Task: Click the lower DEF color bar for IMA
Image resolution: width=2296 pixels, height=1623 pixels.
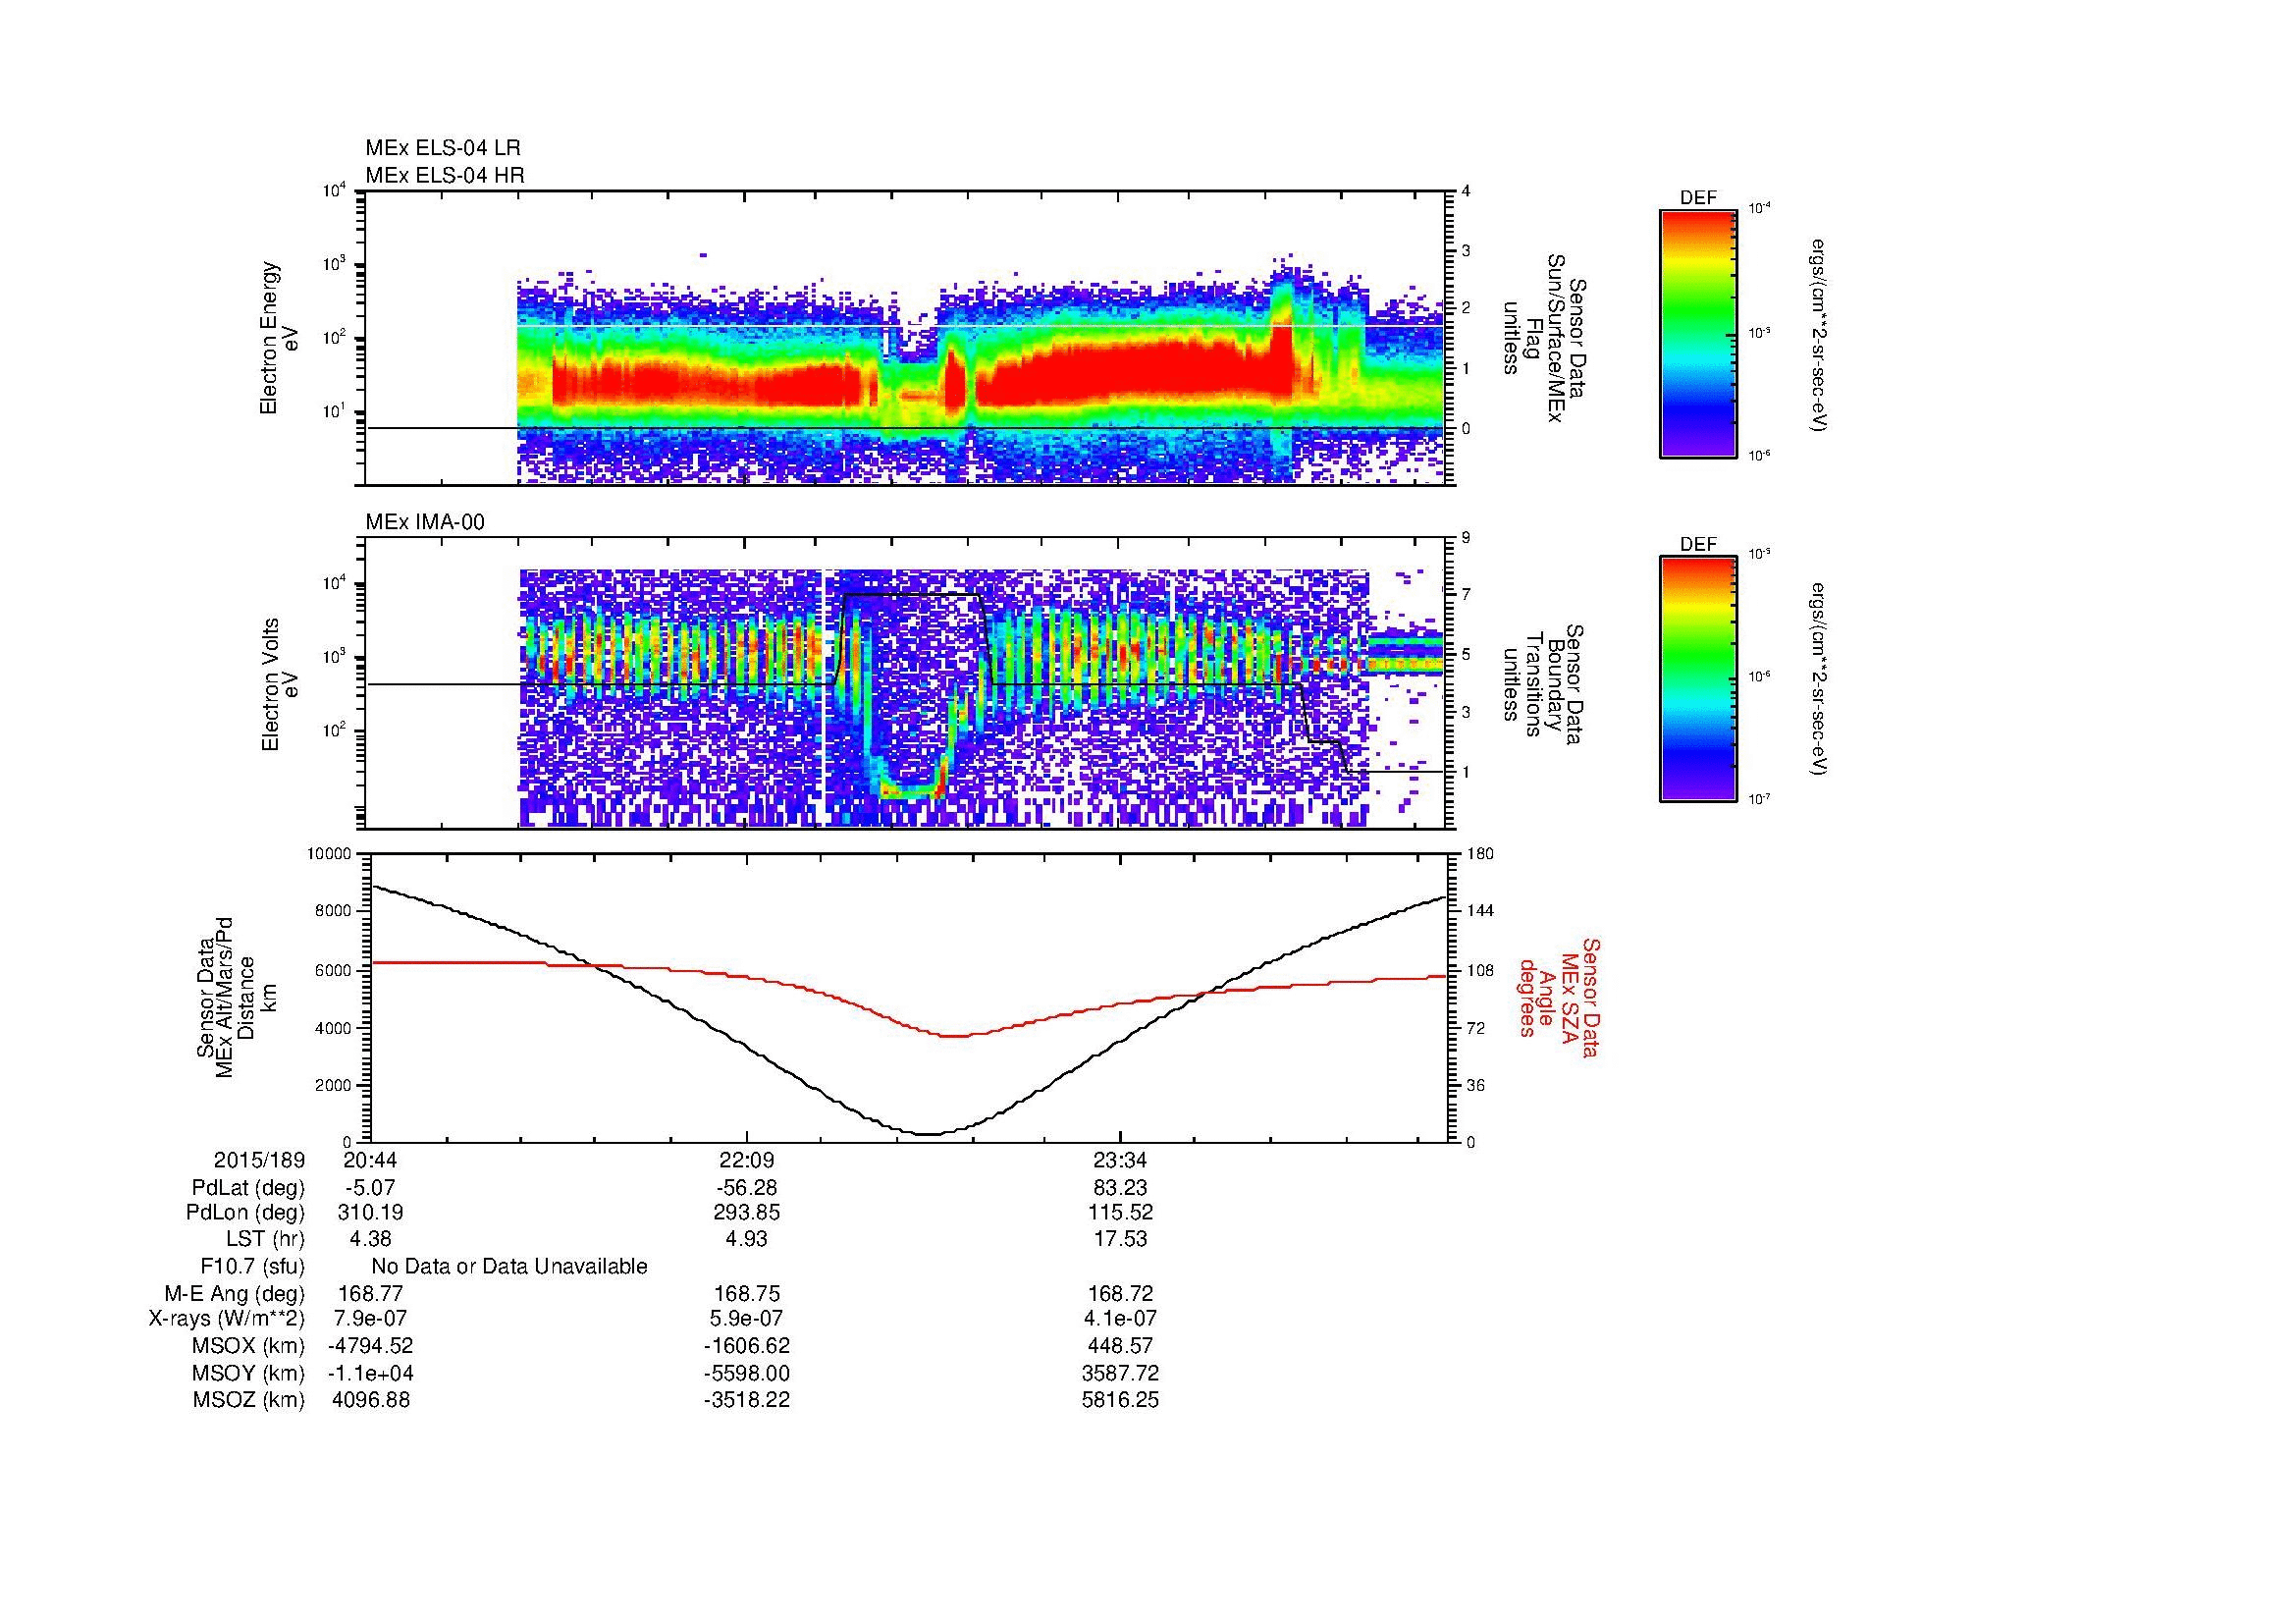Action: pos(1697,679)
